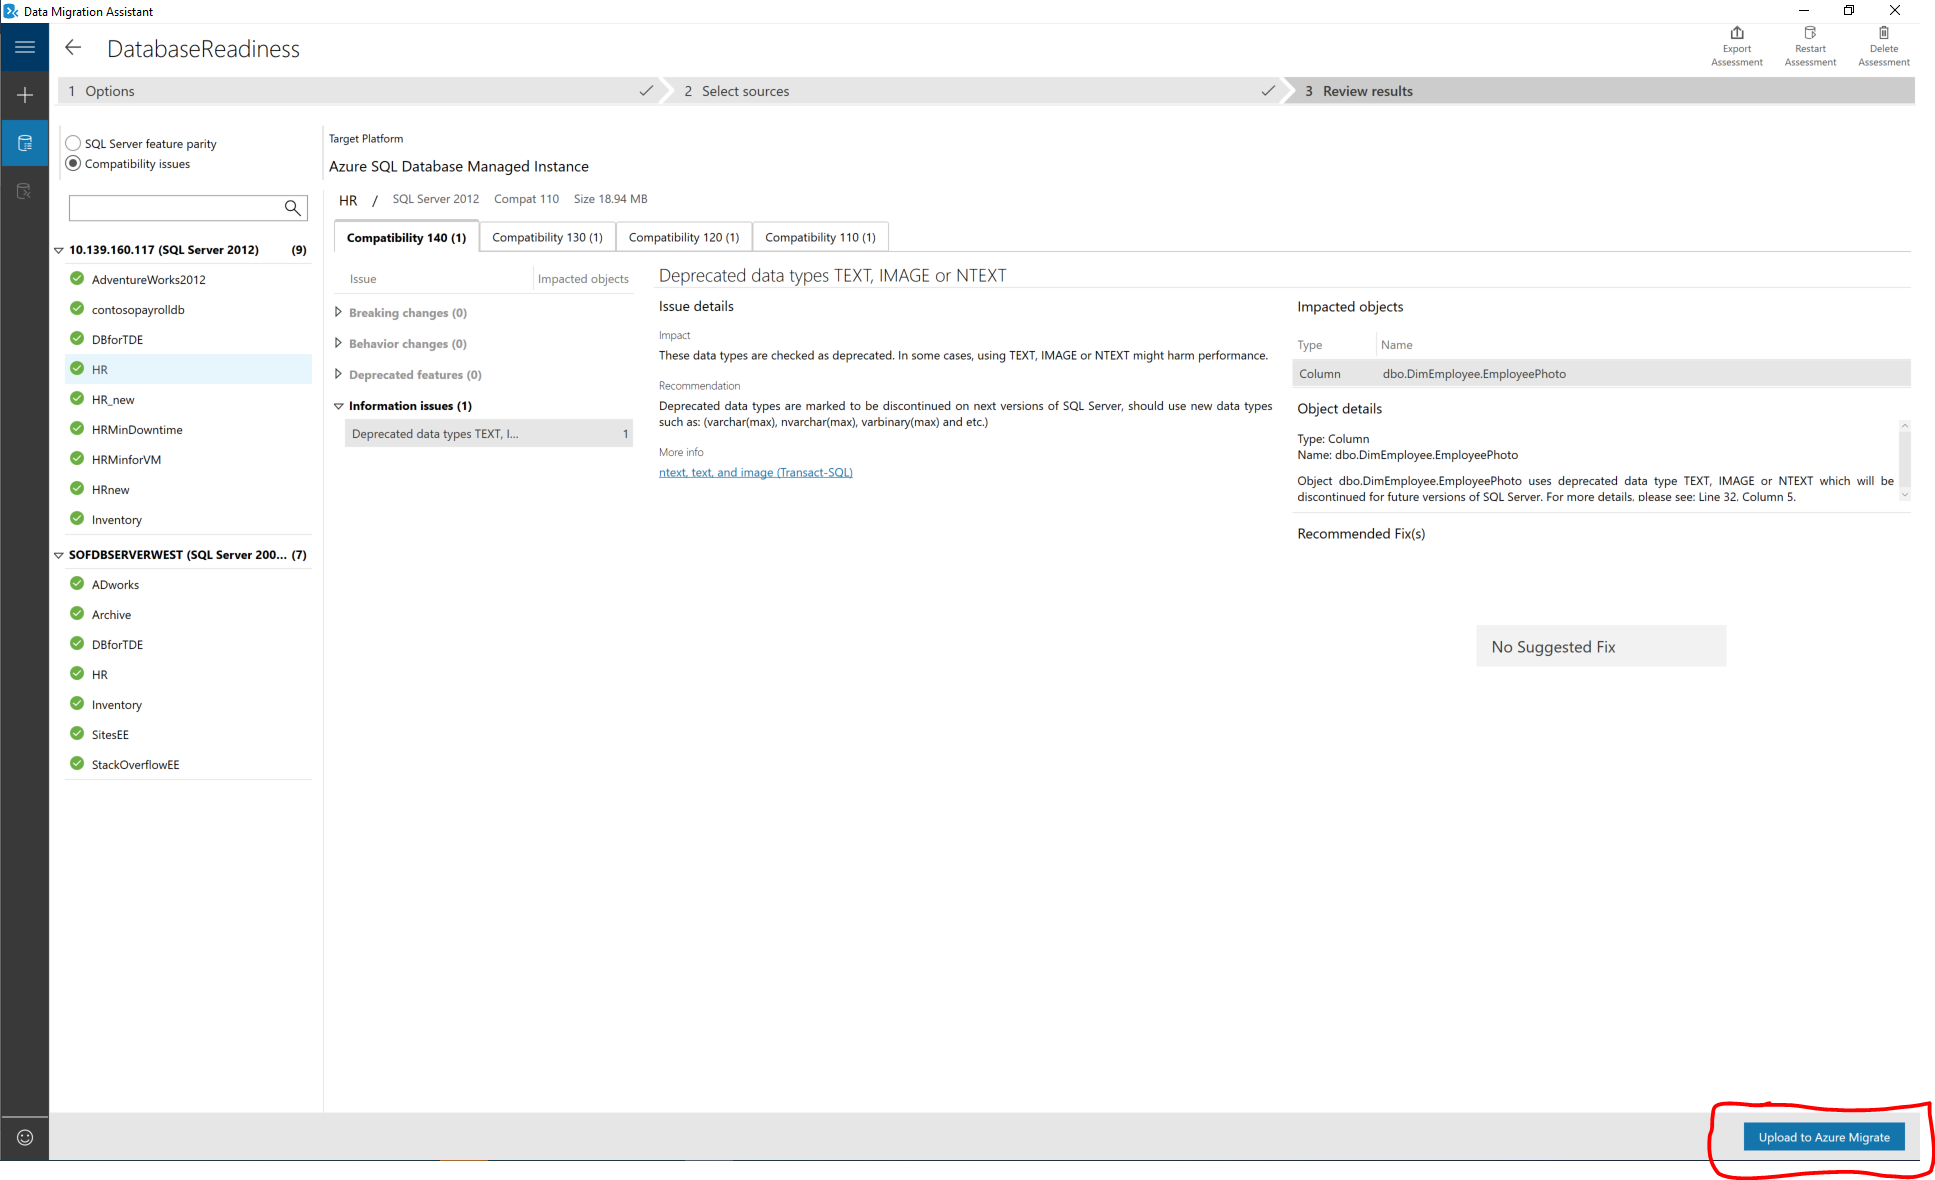The image size is (1935, 1180).
Task: Click the plus New project icon
Action: [25, 95]
